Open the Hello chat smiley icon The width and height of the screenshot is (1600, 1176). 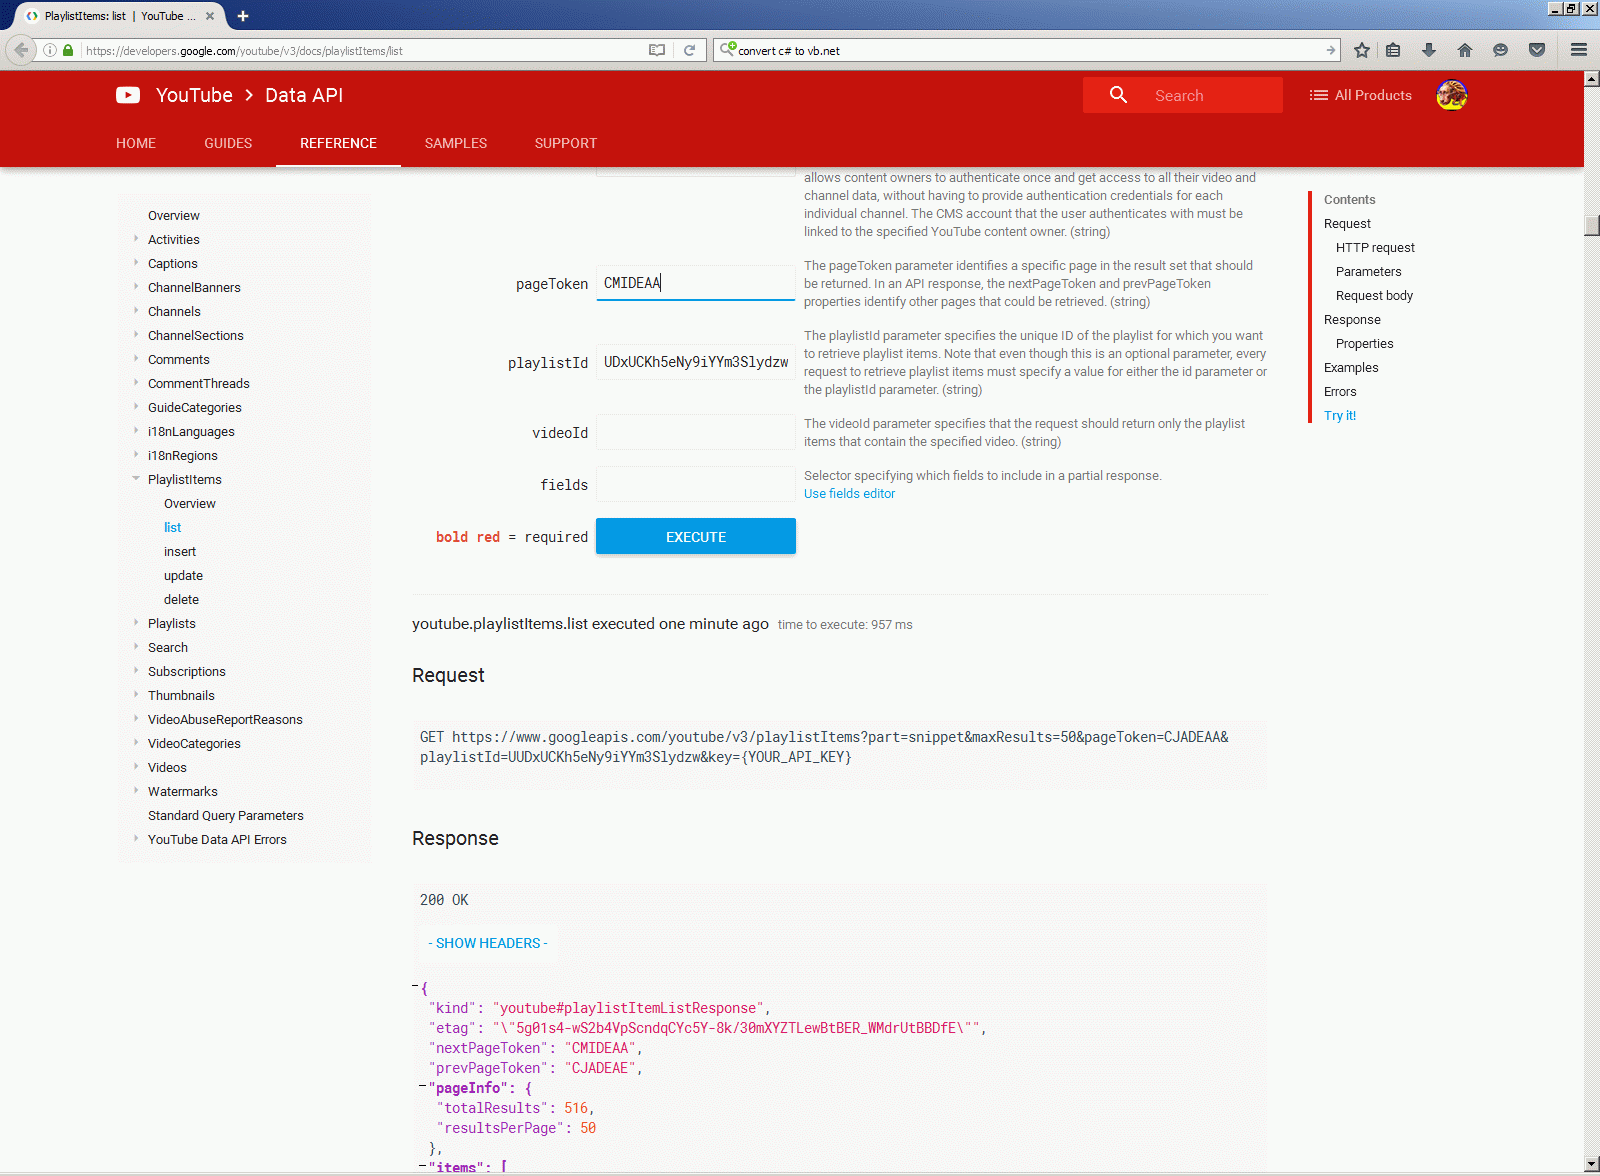click(x=1500, y=50)
